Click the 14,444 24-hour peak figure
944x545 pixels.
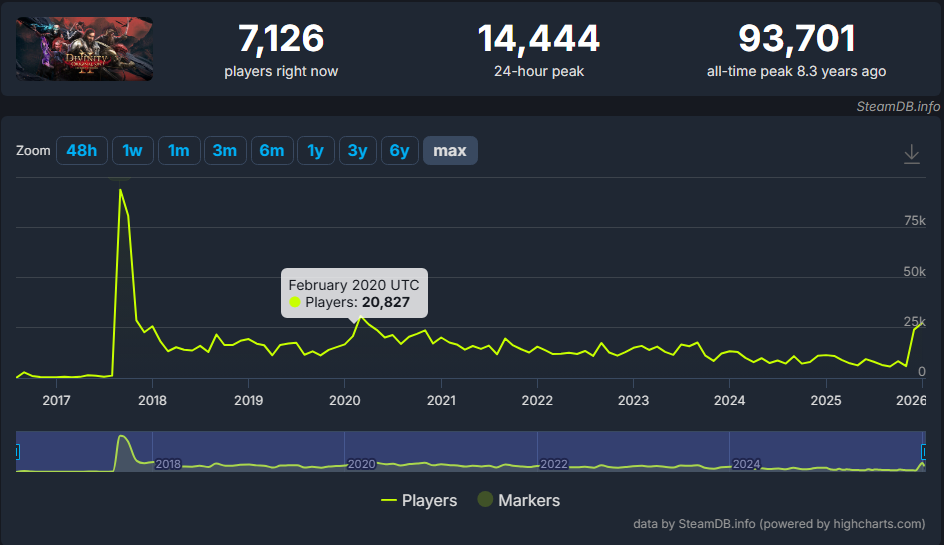(539, 39)
